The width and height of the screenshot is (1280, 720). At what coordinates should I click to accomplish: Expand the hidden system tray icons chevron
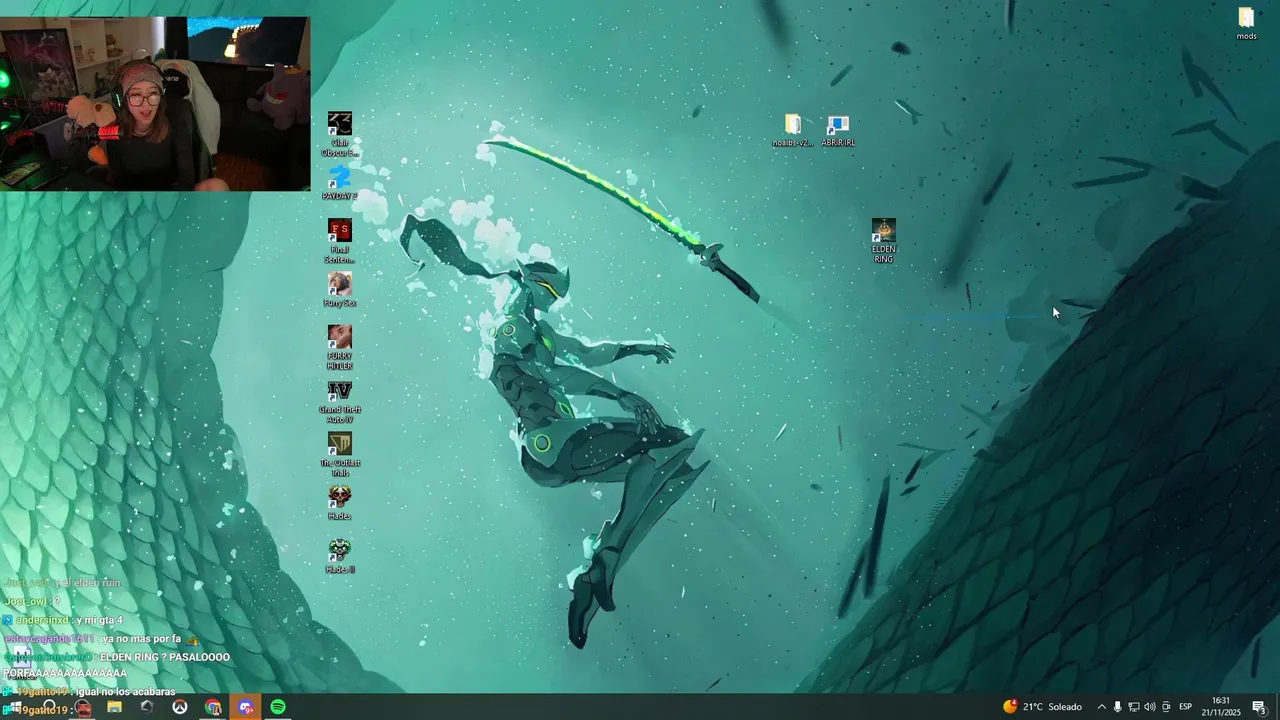point(1102,707)
